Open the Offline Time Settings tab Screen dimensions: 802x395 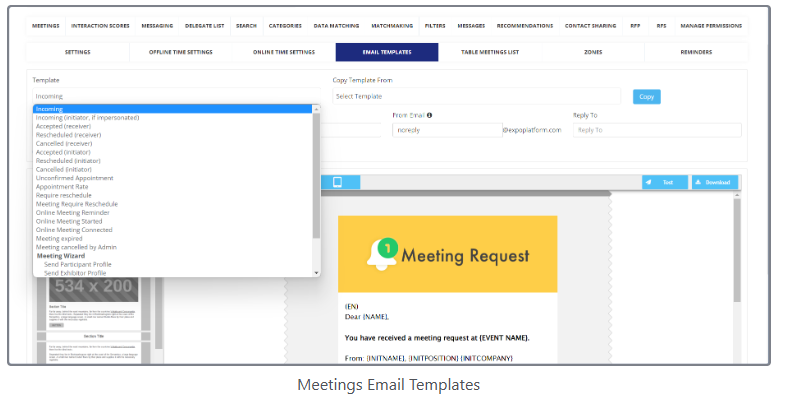pos(181,52)
